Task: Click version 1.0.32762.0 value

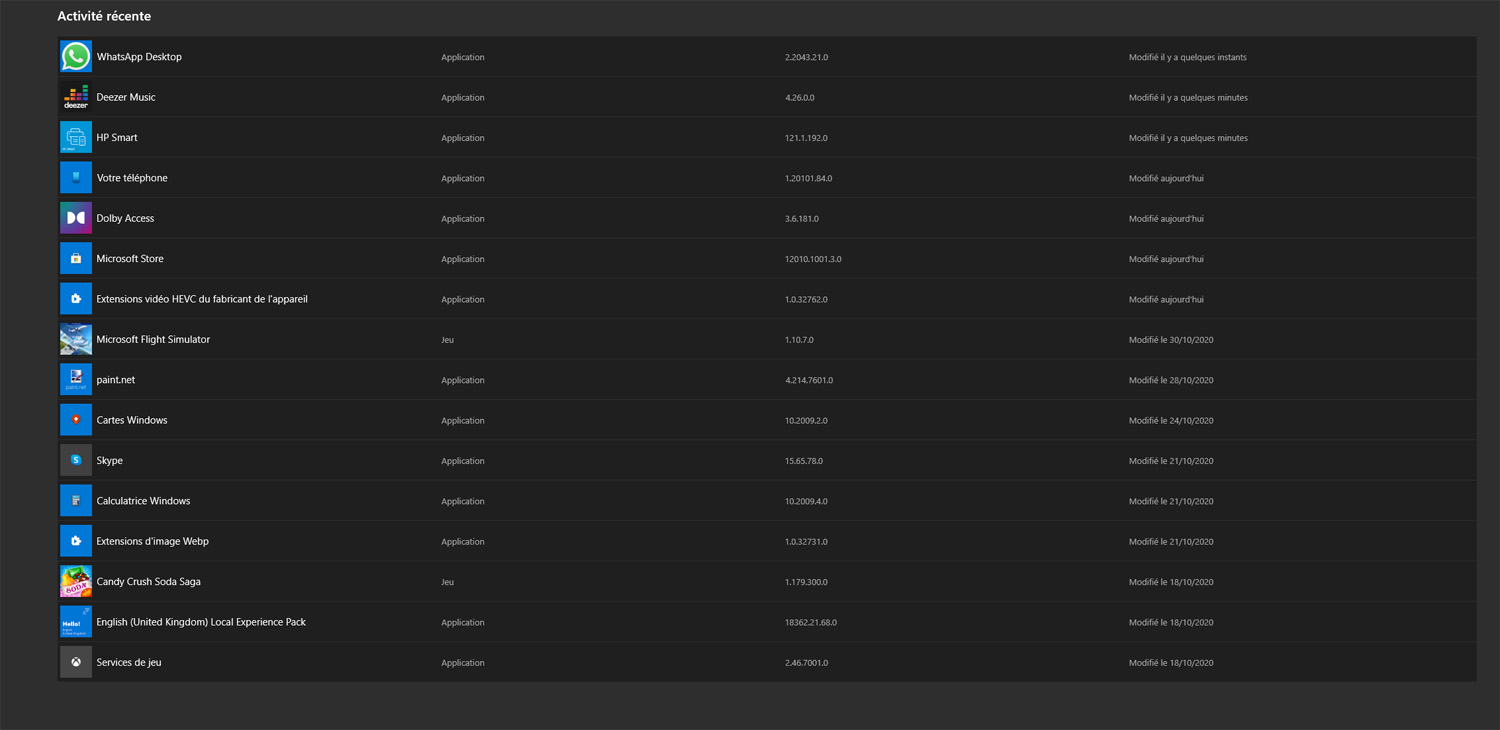Action: pos(806,299)
